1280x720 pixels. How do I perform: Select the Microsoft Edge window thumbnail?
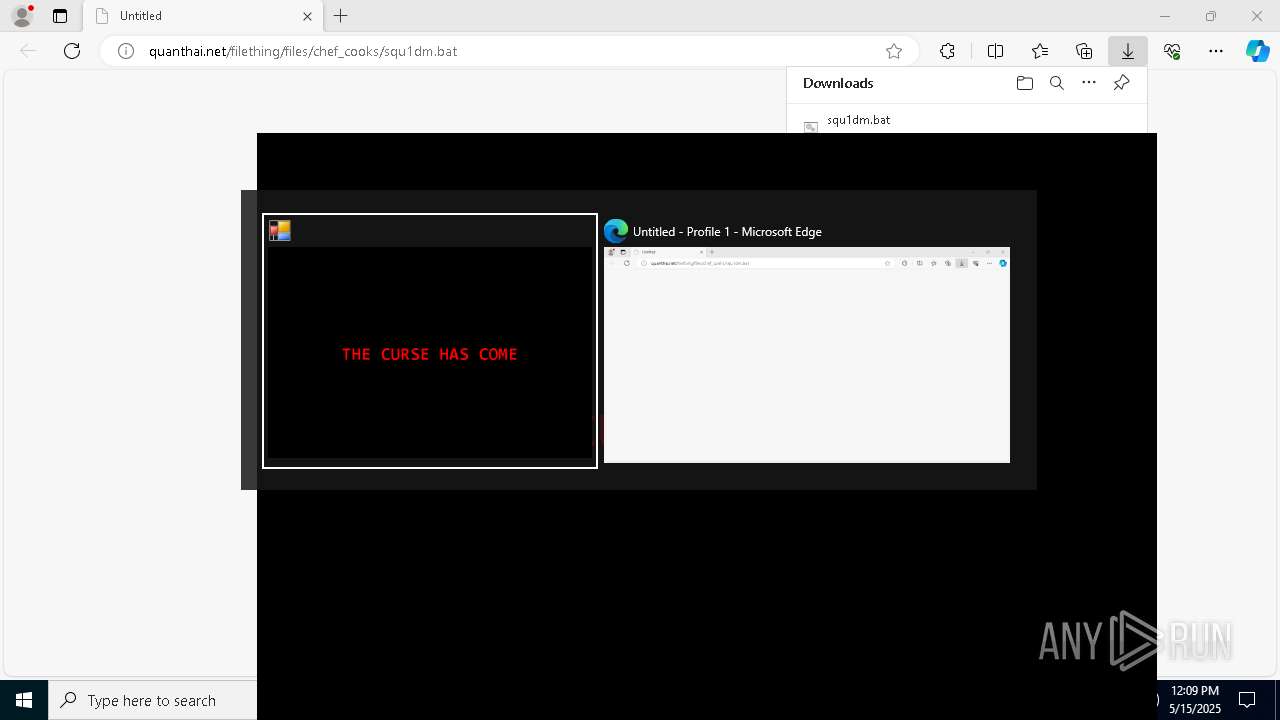pos(807,341)
